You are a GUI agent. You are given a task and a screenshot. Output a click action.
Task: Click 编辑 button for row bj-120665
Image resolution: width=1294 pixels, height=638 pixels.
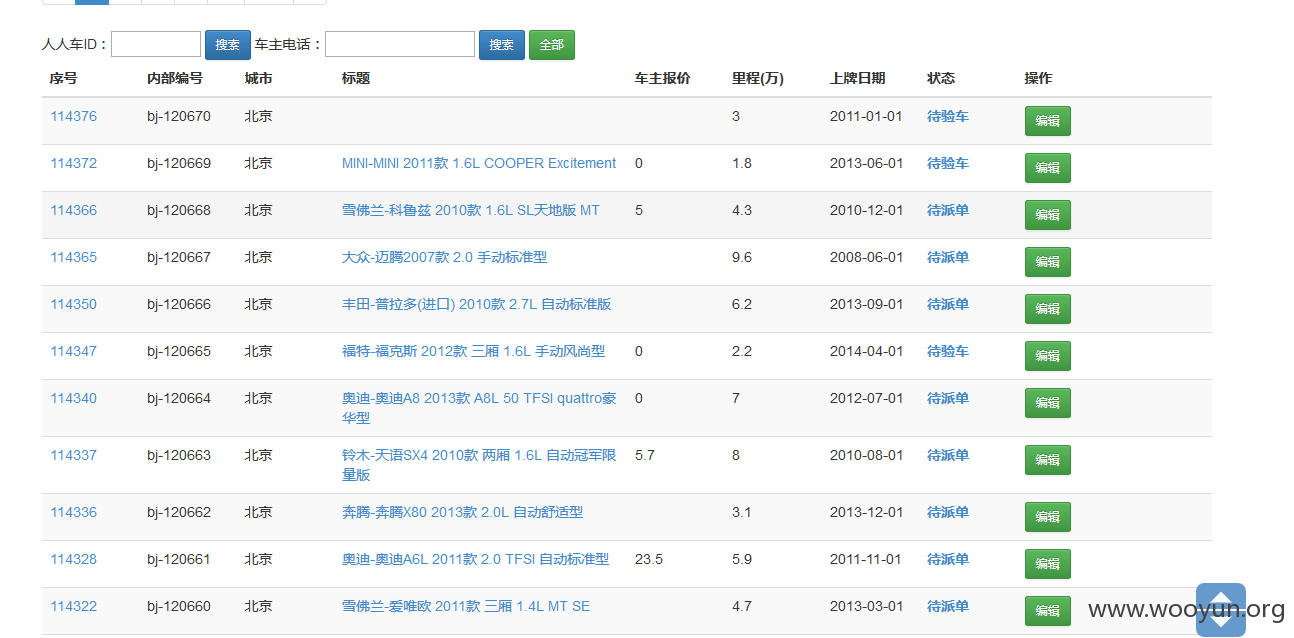1047,356
